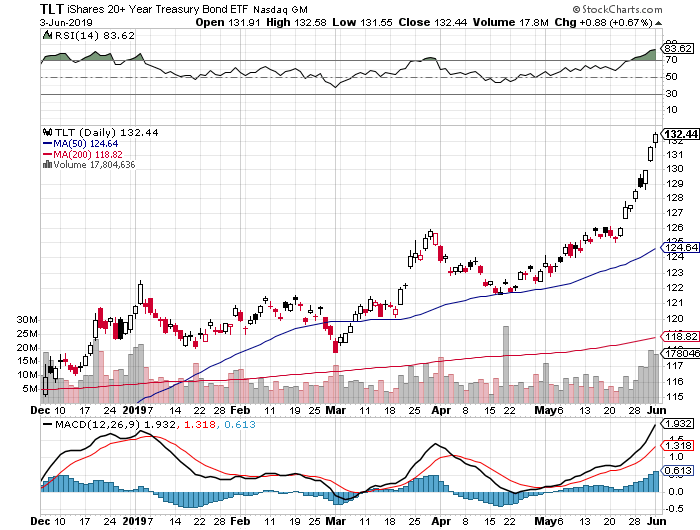
Task: Click the 1.932 MACD tag on the MACD axis
Action: [678, 424]
